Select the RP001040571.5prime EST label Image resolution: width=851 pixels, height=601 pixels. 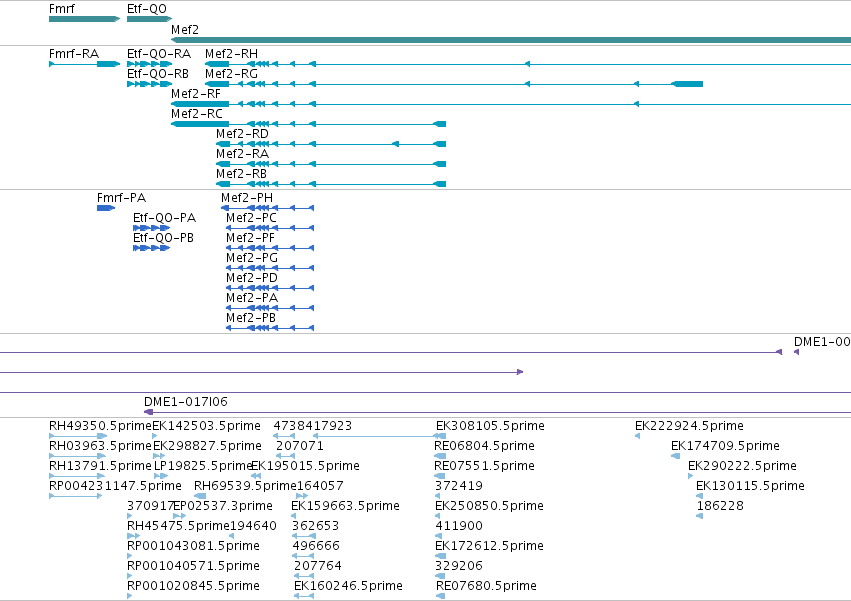coord(193,567)
